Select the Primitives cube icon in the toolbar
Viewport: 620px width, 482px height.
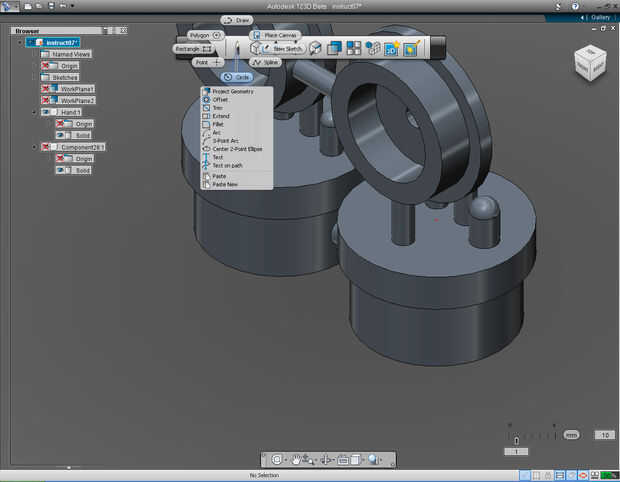click(x=255, y=48)
